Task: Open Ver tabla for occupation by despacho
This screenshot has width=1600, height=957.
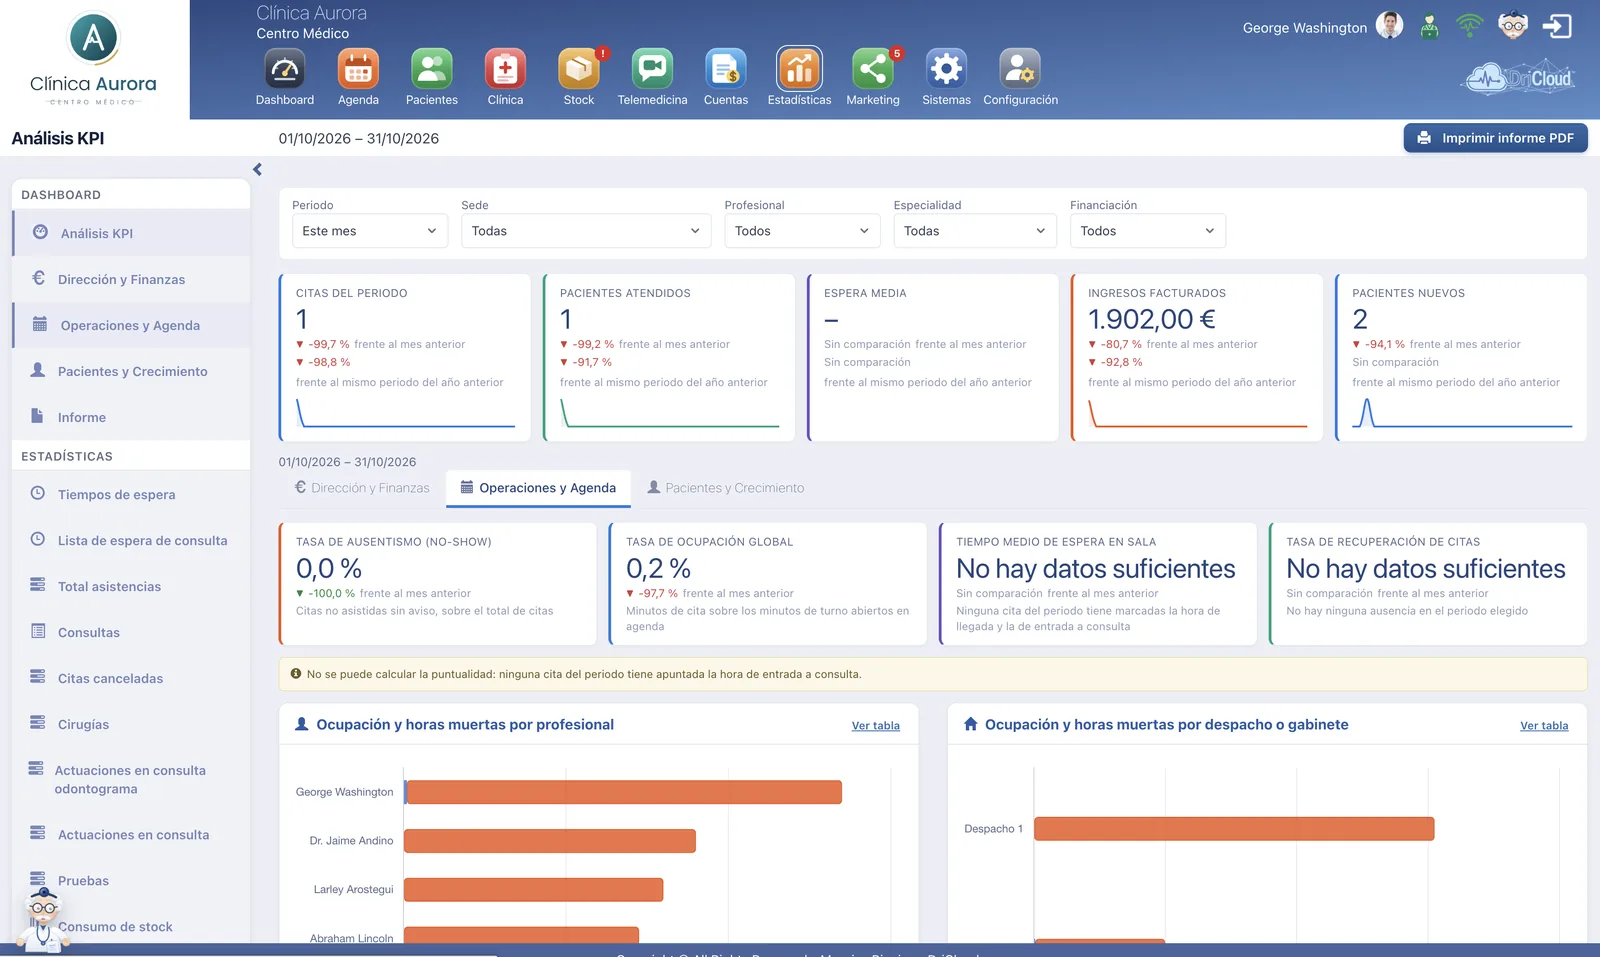Action: click(x=1544, y=726)
